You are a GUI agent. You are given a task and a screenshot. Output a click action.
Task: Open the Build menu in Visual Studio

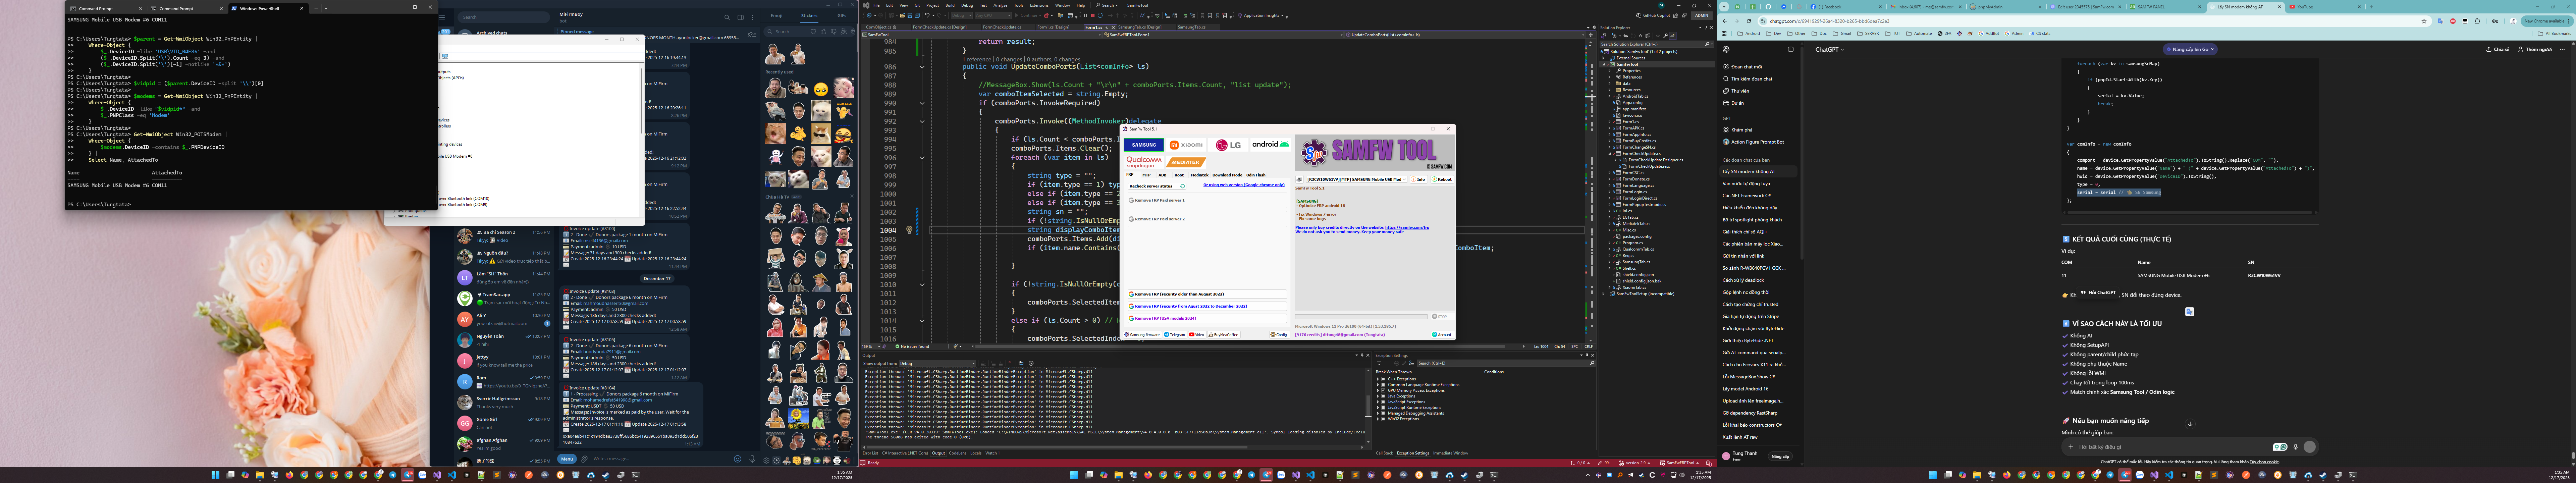(x=950, y=5)
